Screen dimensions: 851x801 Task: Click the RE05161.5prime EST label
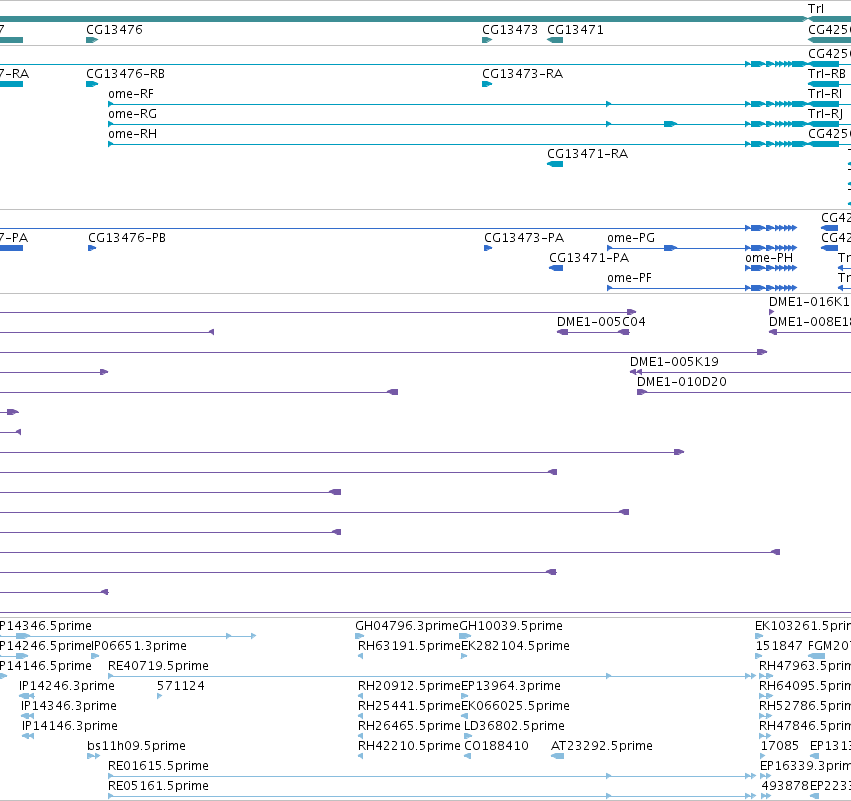(x=158, y=787)
